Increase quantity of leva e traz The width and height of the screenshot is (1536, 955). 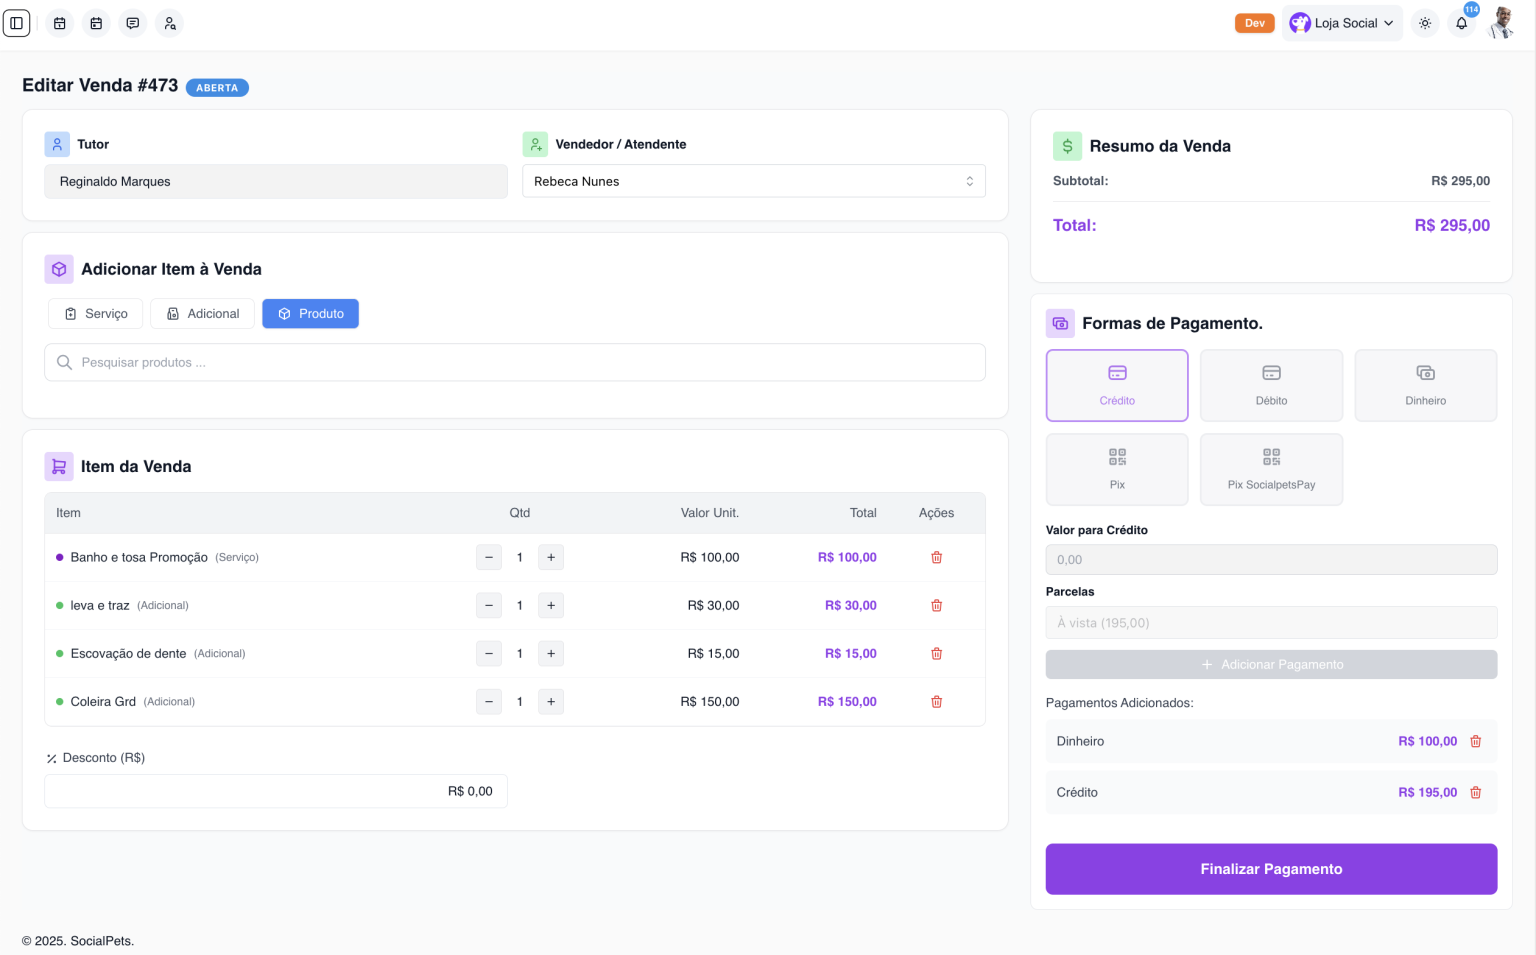(551, 606)
